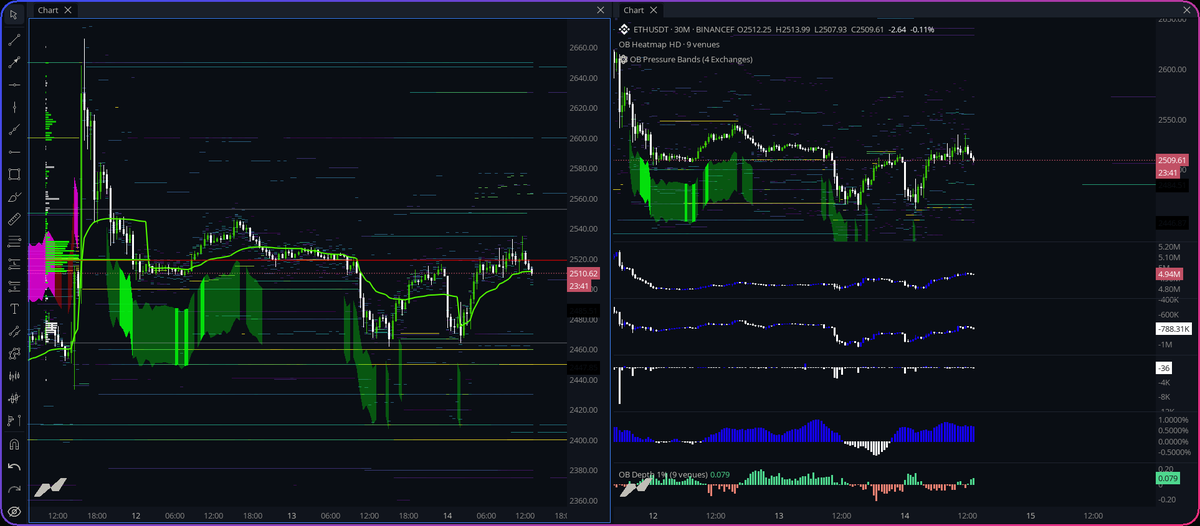Toggle the magnet snap tool
This screenshot has height=526, width=1200.
point(14,445)
